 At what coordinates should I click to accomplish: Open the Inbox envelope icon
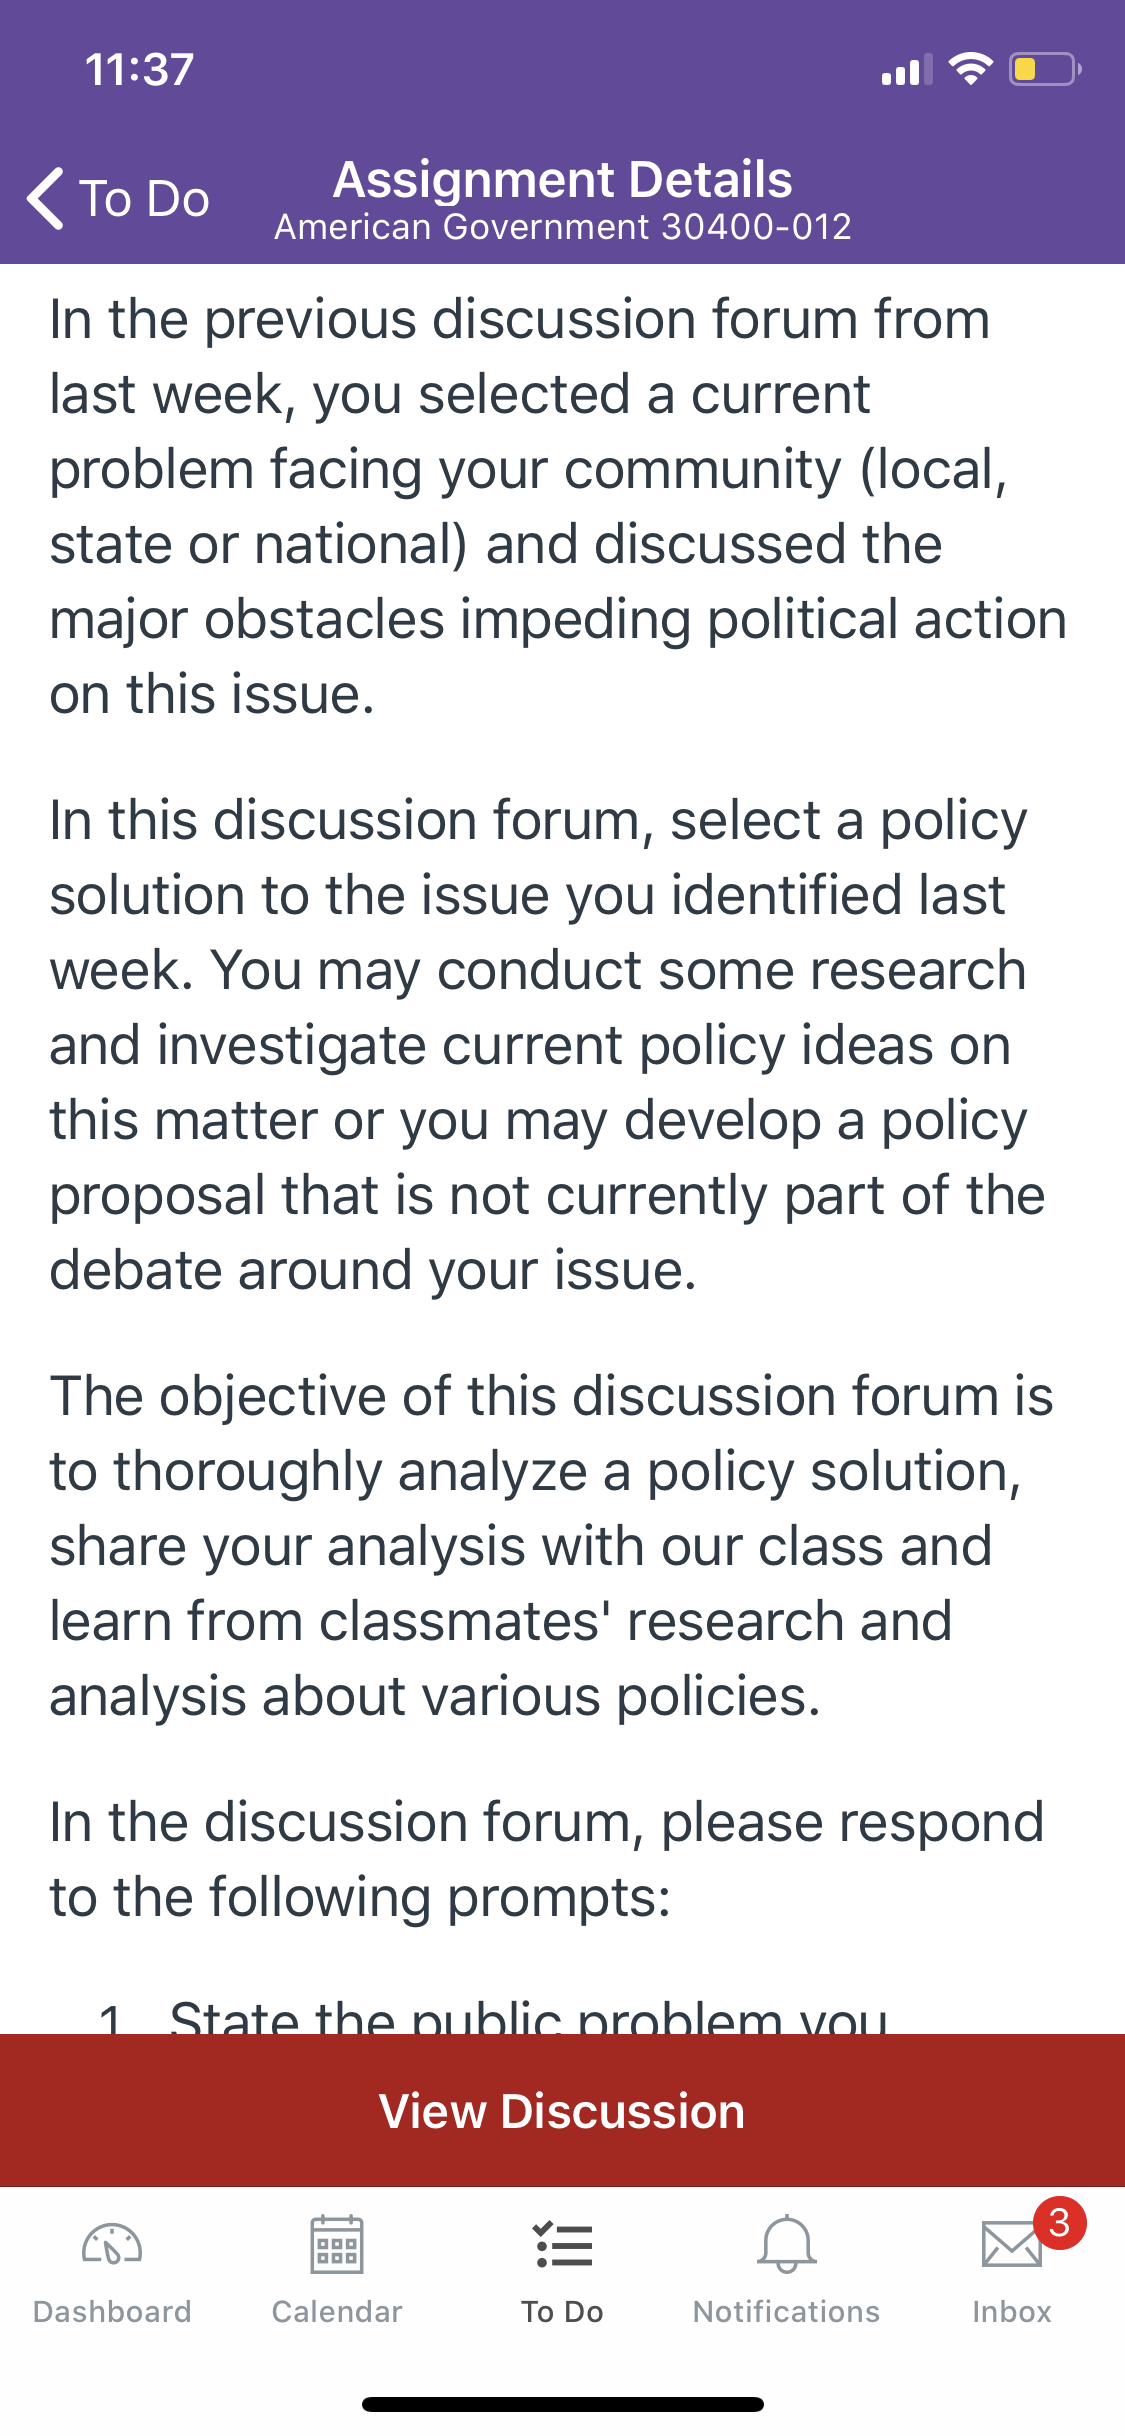pos(1011,2245)
